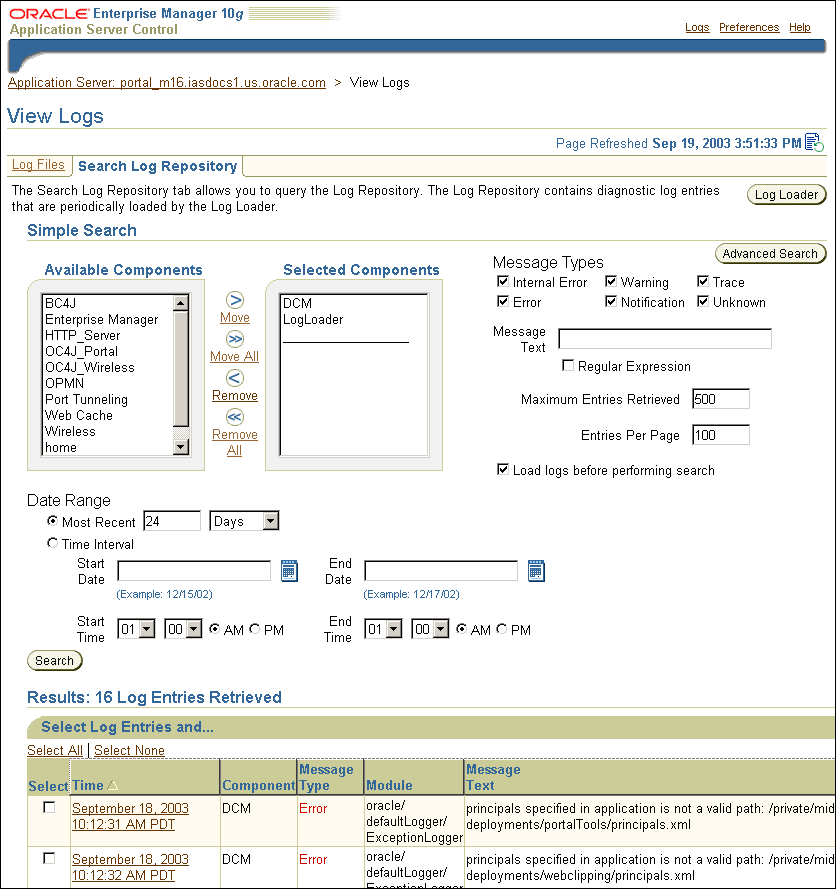Image resolution: width=836 pixels, height=889 pixels.
Task: Click the Remove component arrow icon
Action: pyautogui.click(x=234, y=378)
